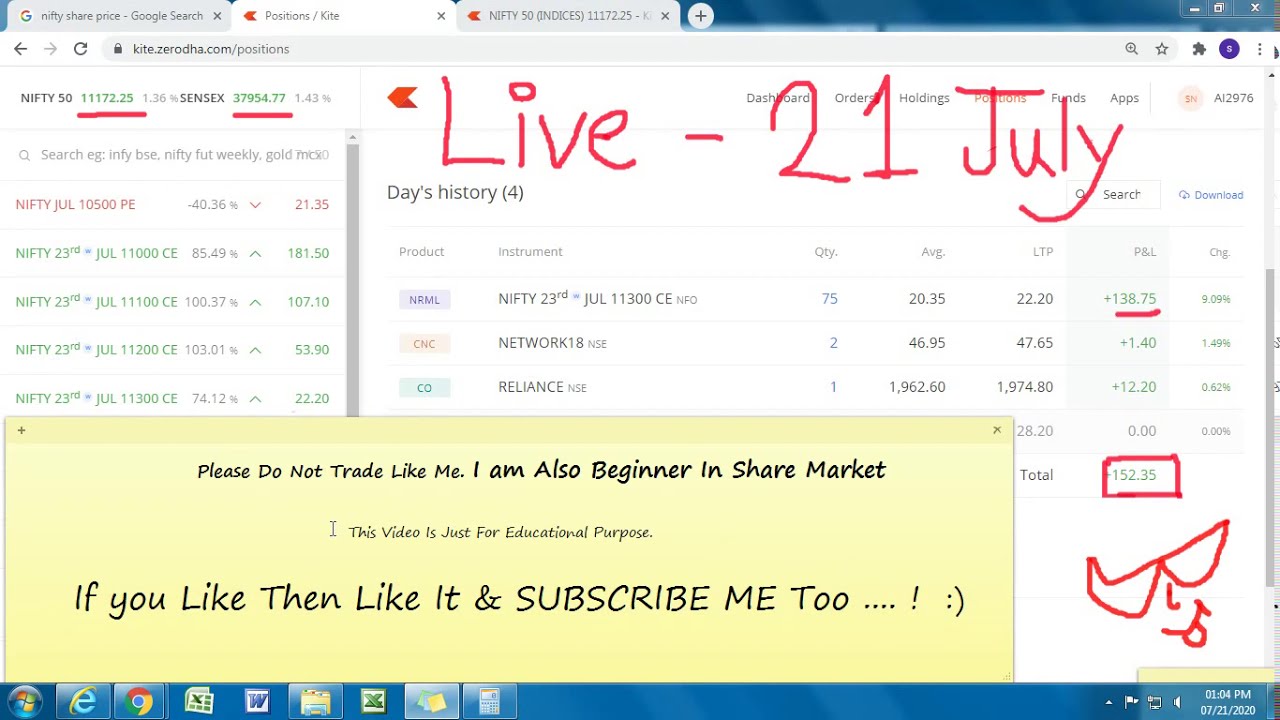Screen dimensions: 1280x720
Task: Open the Chrome profile avatar S
Action: click(1229, 49)
